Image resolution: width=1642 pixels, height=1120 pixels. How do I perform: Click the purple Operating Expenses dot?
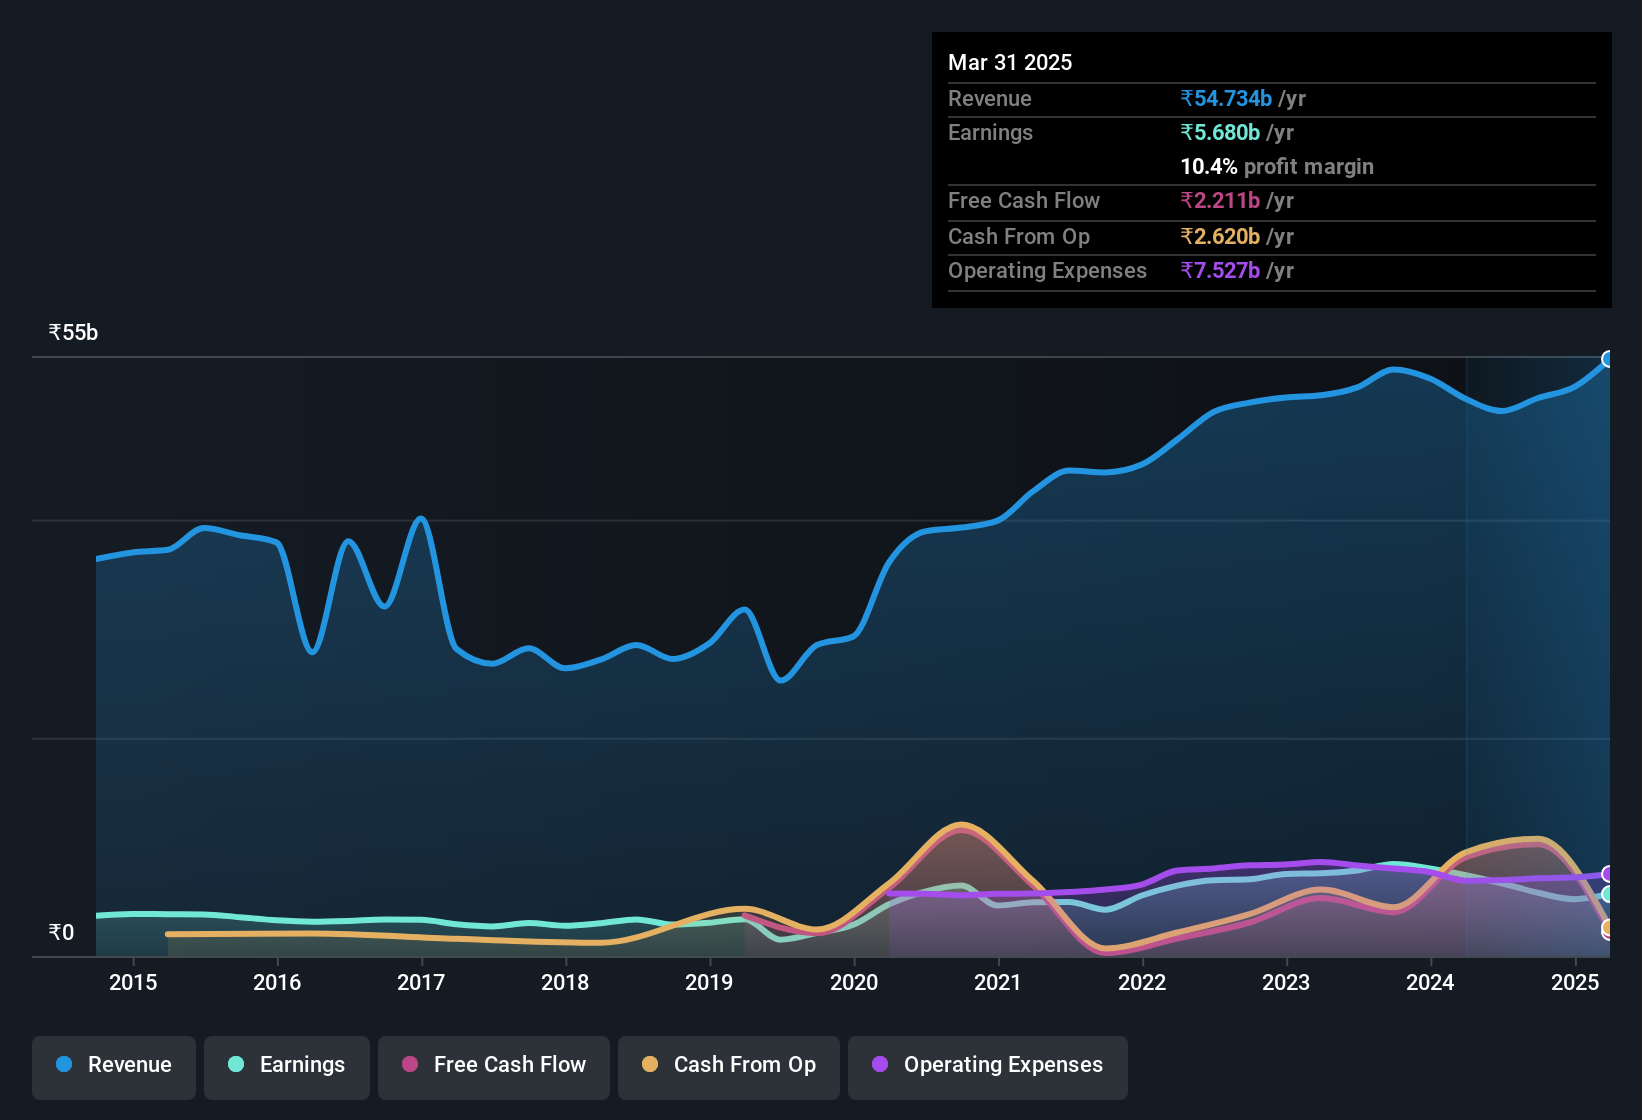(x=880, y=1064)
